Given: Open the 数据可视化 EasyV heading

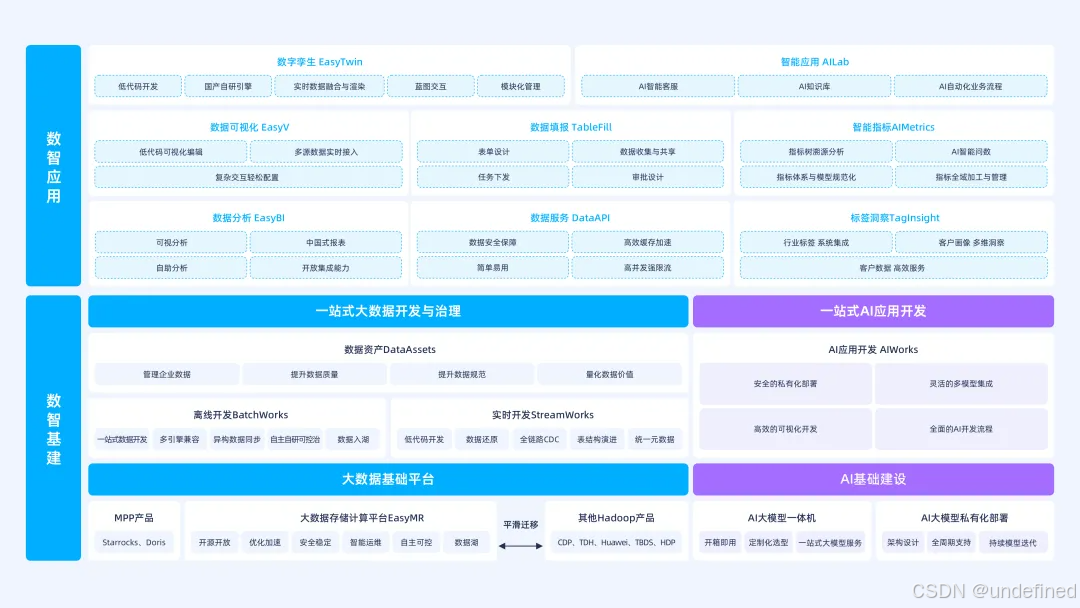Looking at the screenshot, I should 249,127.
